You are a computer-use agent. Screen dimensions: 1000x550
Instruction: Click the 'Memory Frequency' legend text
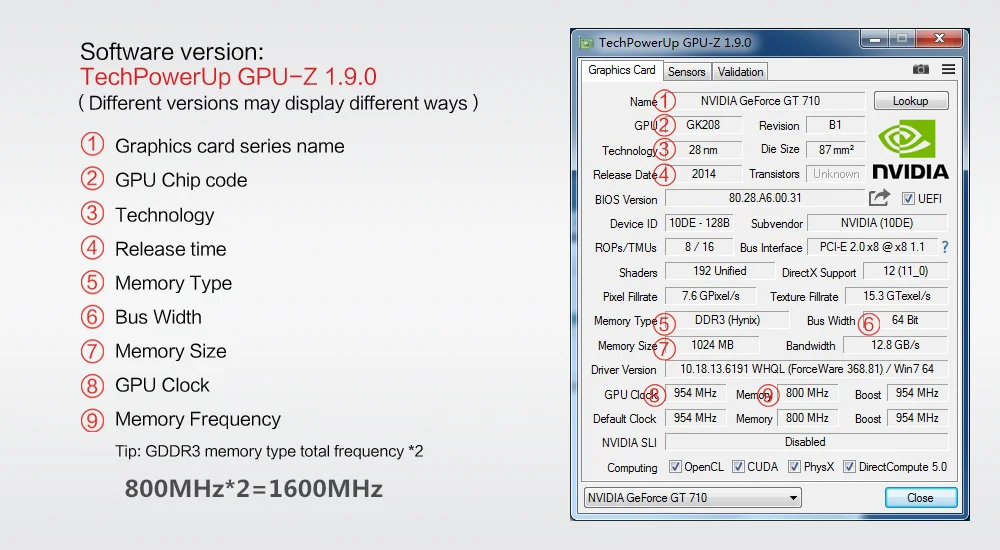(x=198, y=419)
